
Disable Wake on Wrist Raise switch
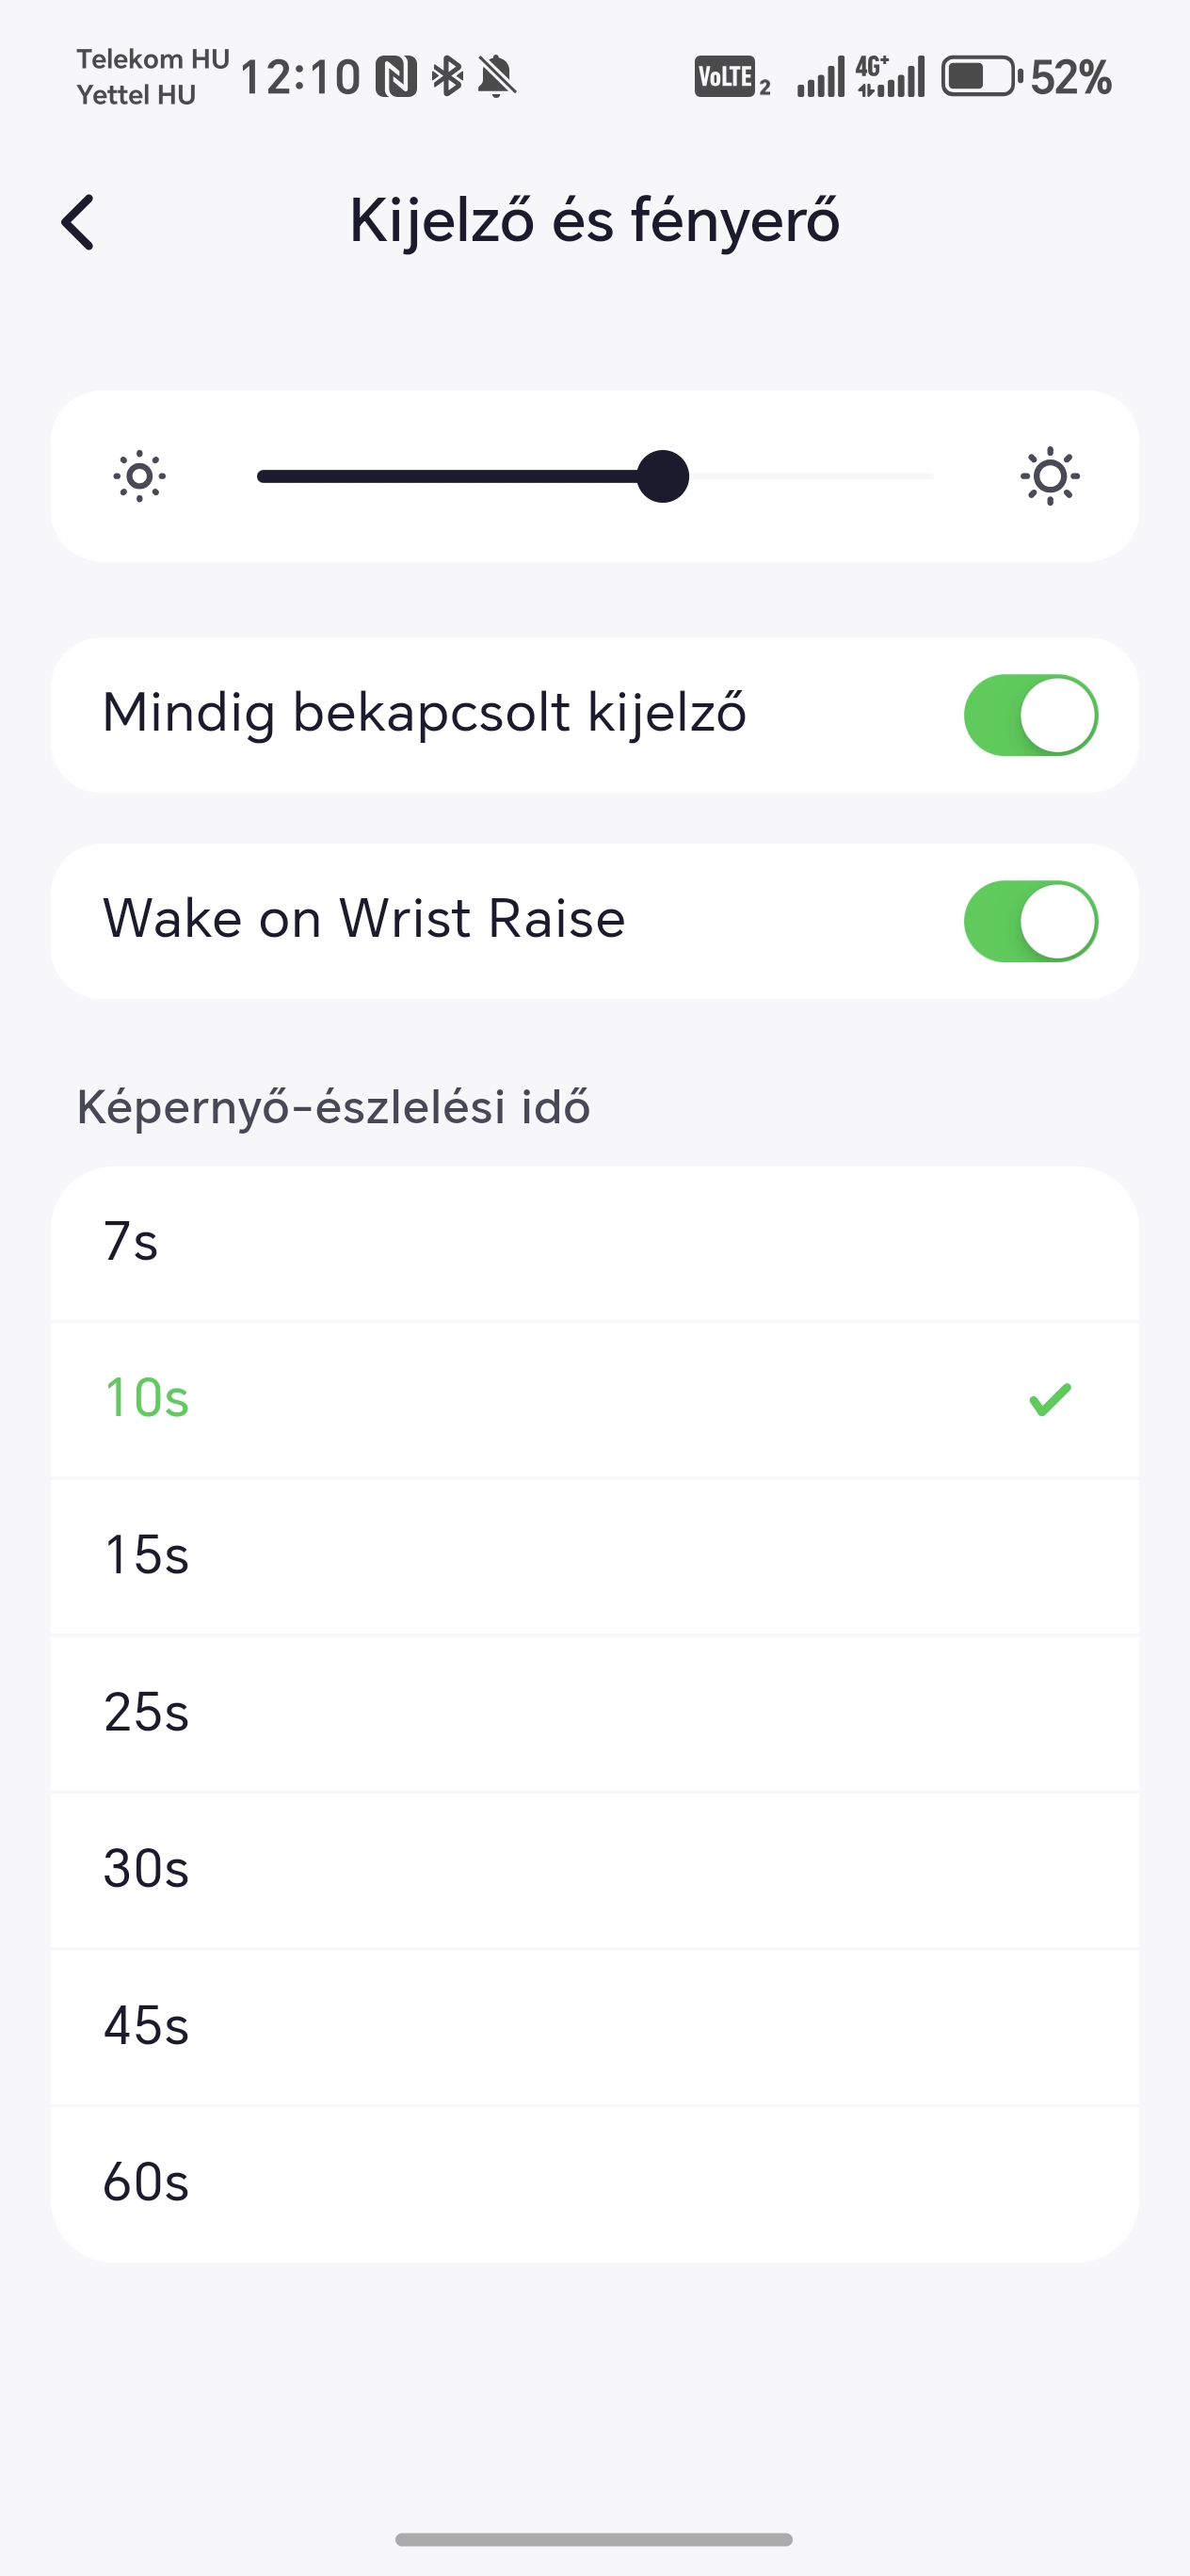pos(1031,921)
